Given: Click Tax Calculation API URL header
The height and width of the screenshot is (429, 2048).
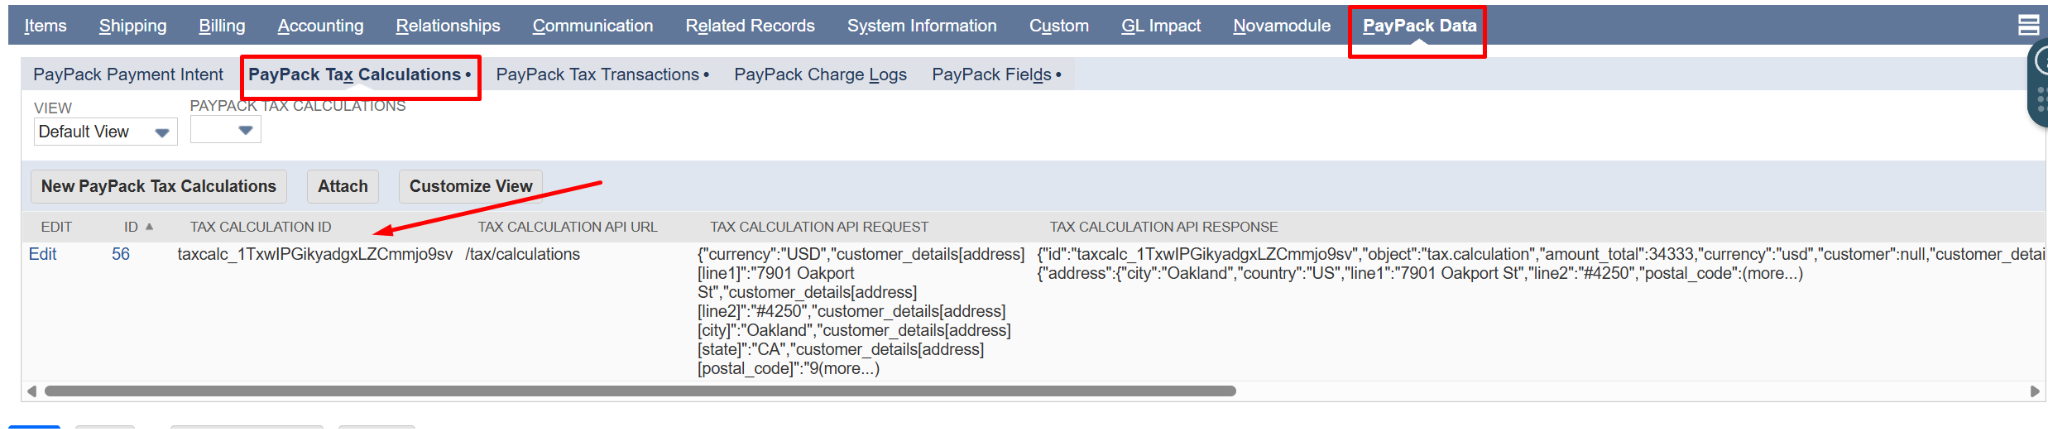Looking at the screenshot, I should [567, 227].
